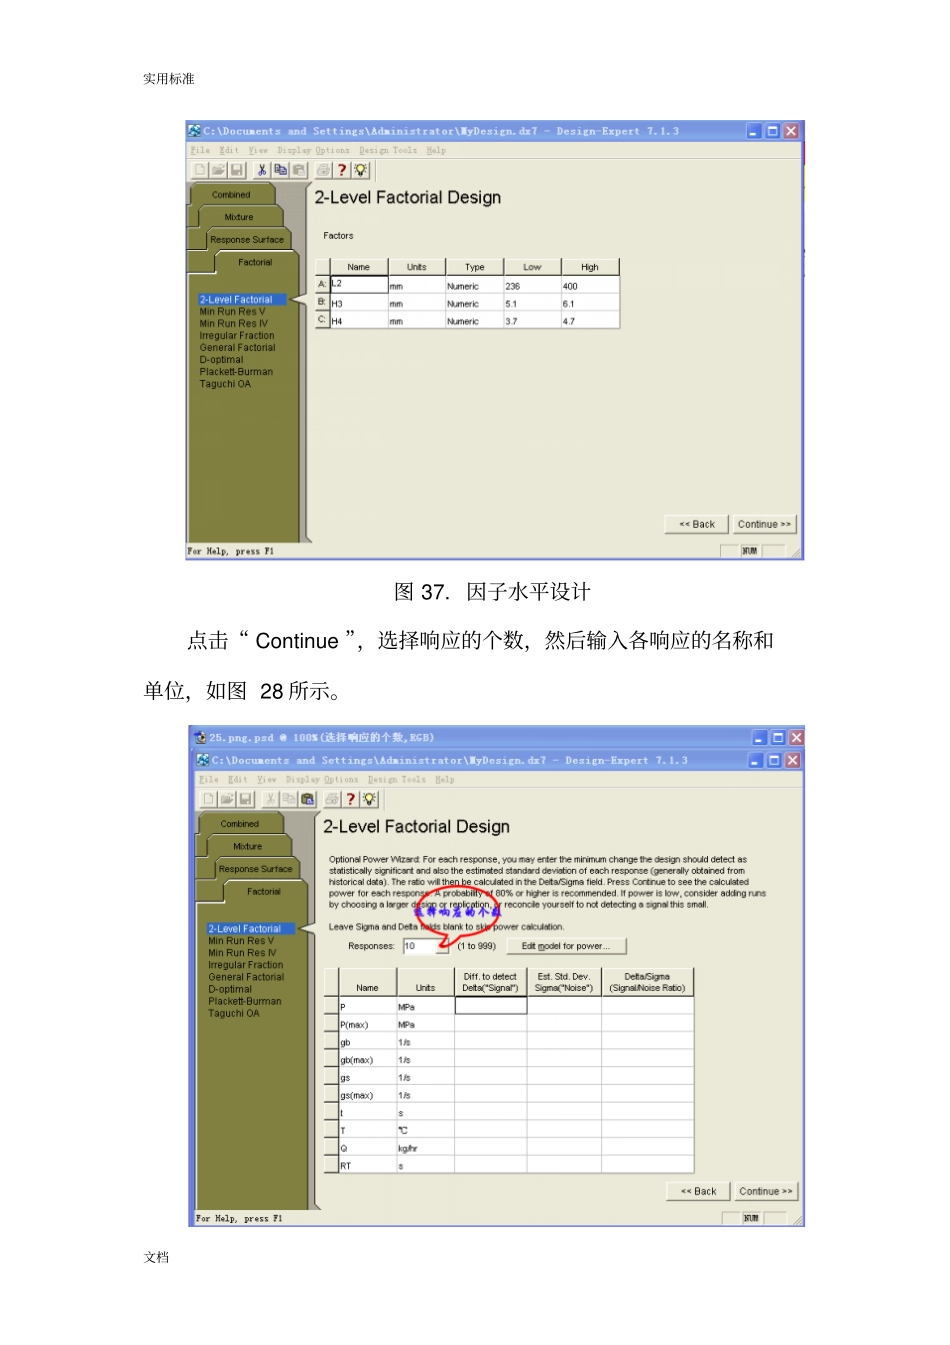Click Low value 5.1 cell for H3

coord(532,304)
